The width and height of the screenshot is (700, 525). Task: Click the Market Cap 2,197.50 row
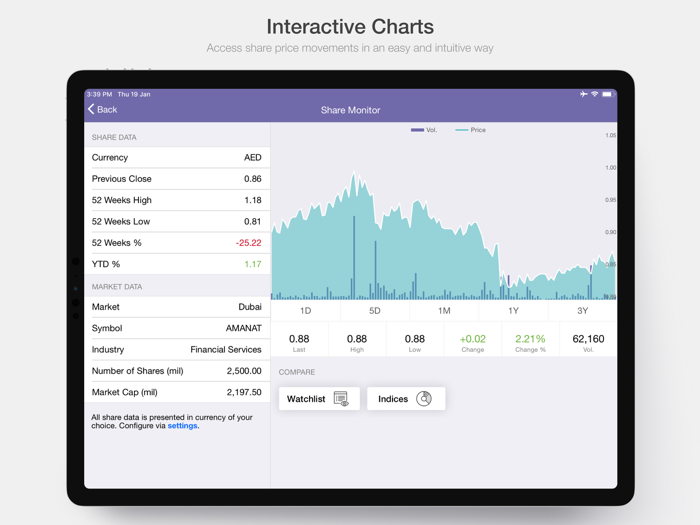[x=177, y=392]
